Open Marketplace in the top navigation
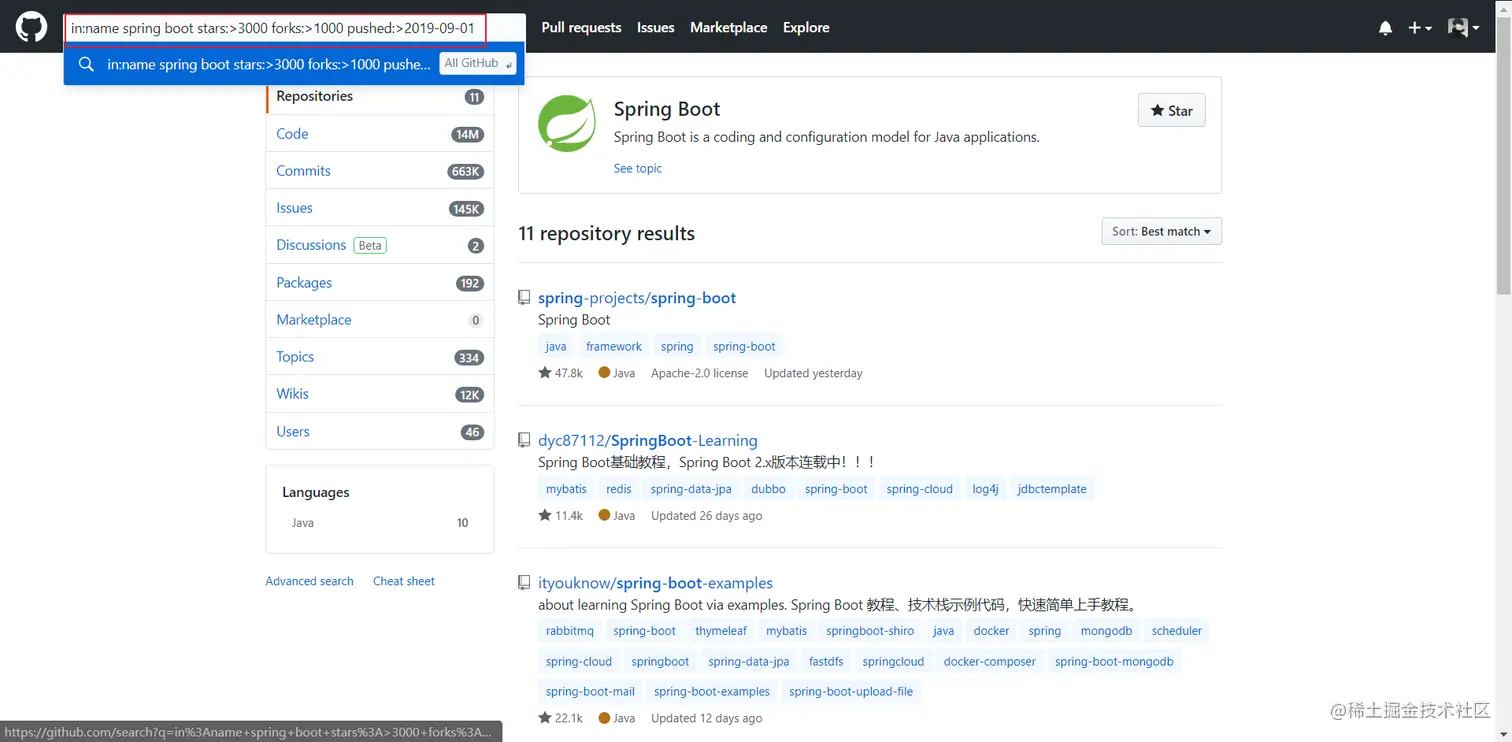The height and width of the screenshot is (742, 1512). (x=729, y=28)
